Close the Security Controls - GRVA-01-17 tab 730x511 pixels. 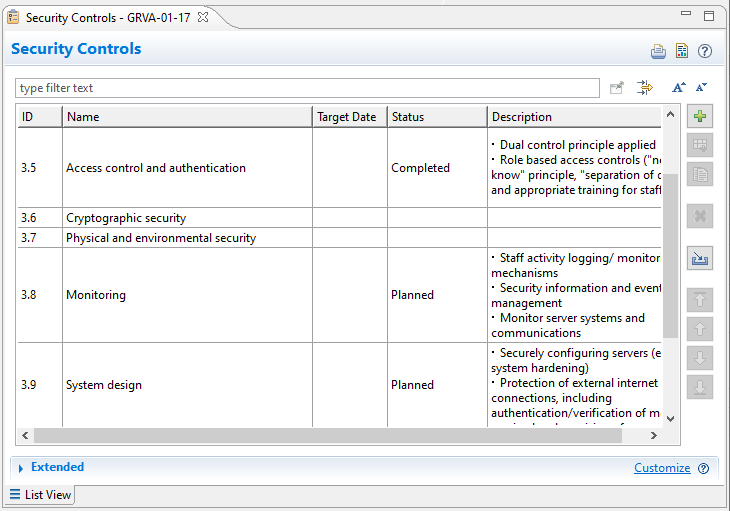tap(203, 17)
